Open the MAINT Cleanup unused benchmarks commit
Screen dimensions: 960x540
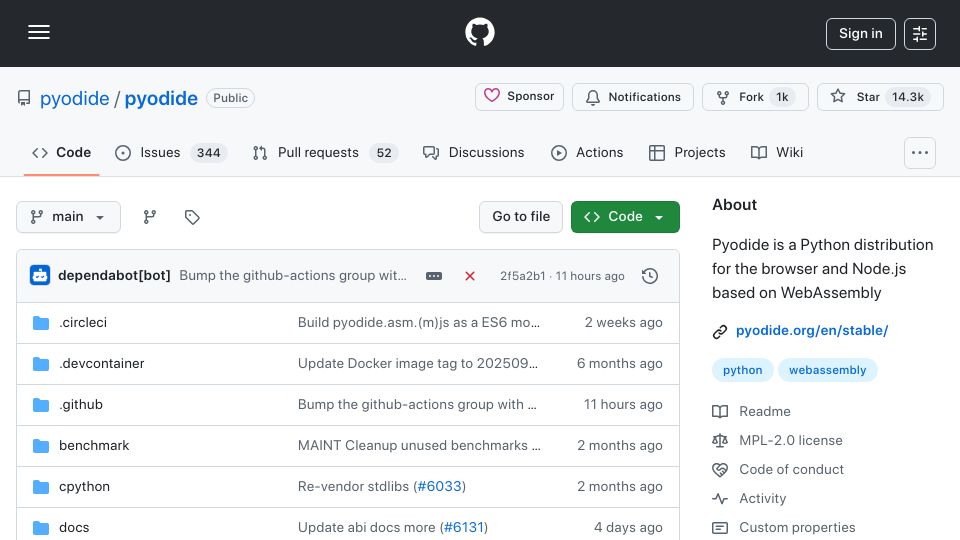pyautogui.click(x=419, y=446)
